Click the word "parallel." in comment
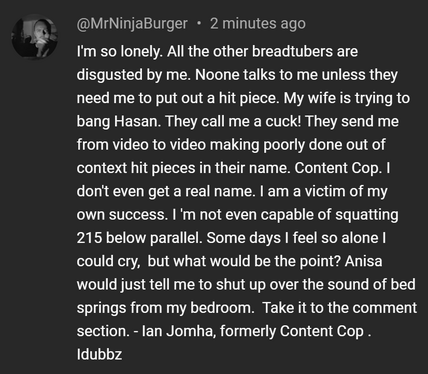The image size is (428, 374). [x=176, y=239]
